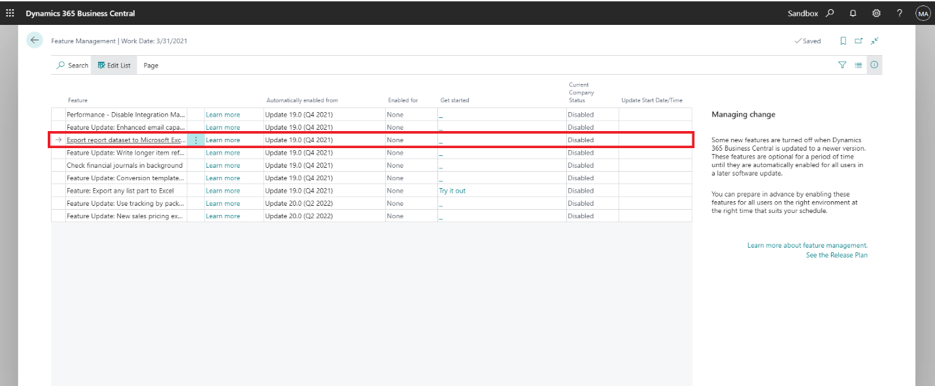Open page in a new window icon
The width and height of the screenshot is (936, 388).
coord(858,41)
